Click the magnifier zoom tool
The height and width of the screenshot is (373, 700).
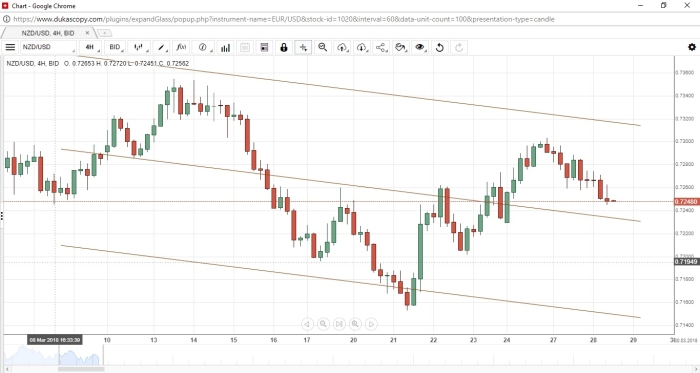tap(323, 47)
